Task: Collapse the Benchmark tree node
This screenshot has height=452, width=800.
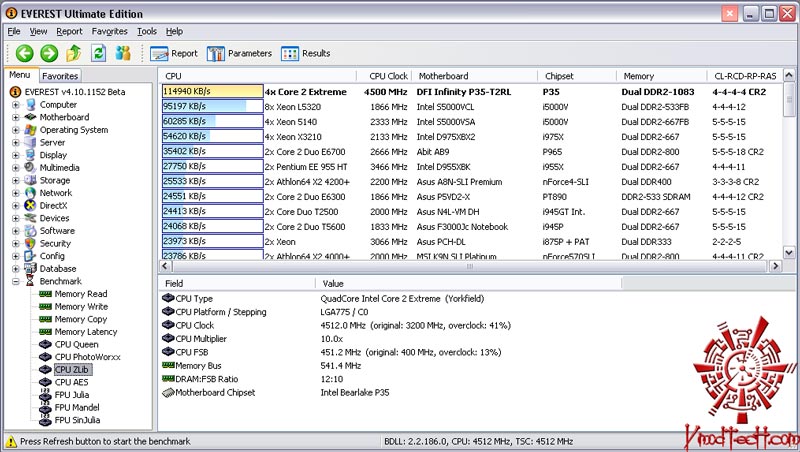Action: tap(16, 282)
